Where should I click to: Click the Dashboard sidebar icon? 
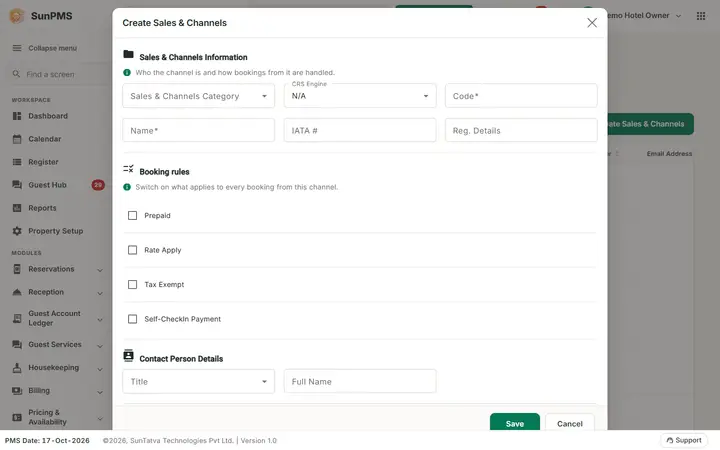tap(17, 116)
